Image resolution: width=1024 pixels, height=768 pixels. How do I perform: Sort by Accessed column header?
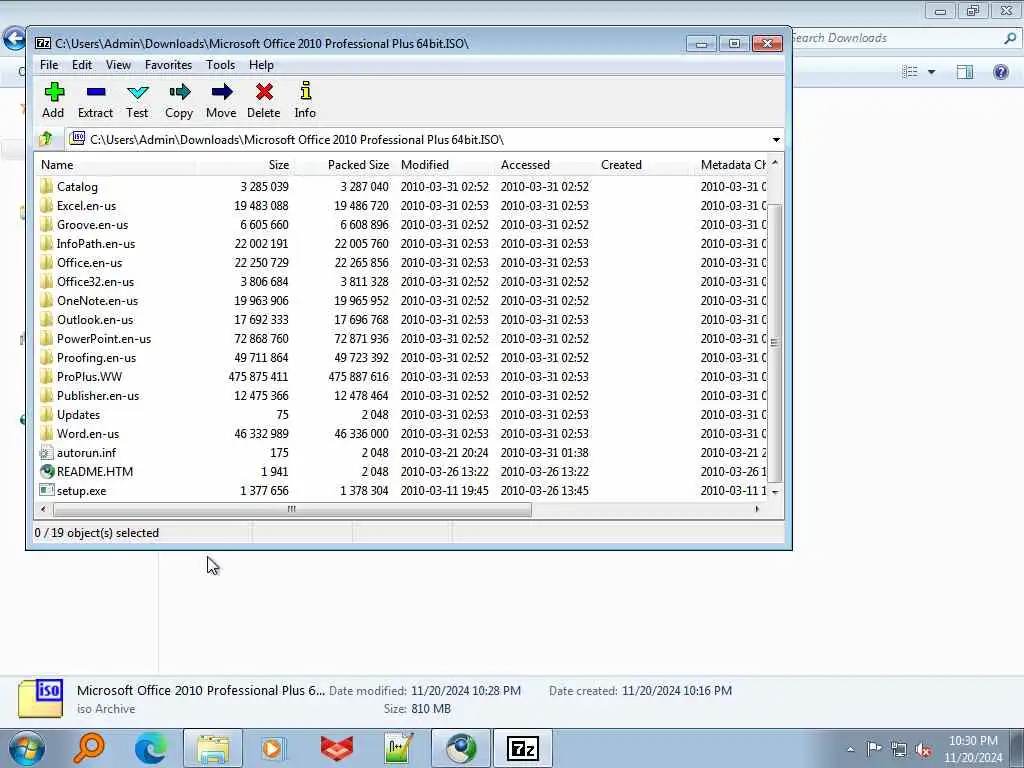tap(545, 165)
